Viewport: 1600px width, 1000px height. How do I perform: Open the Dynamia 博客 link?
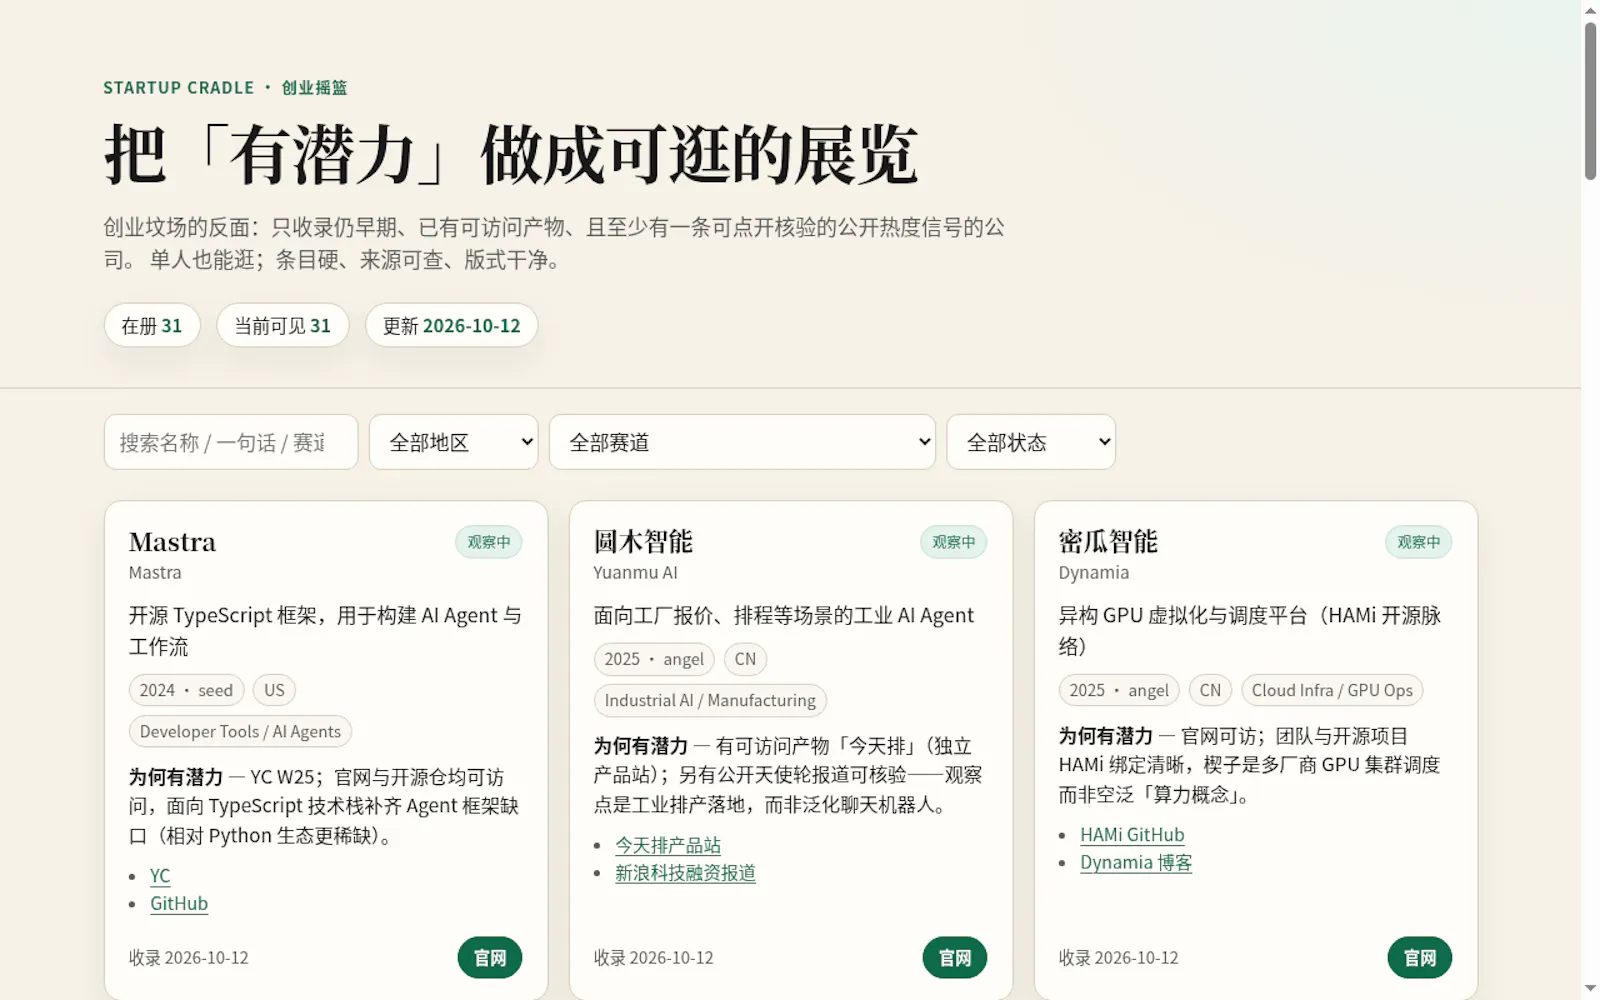click(x=1136, y=863)
